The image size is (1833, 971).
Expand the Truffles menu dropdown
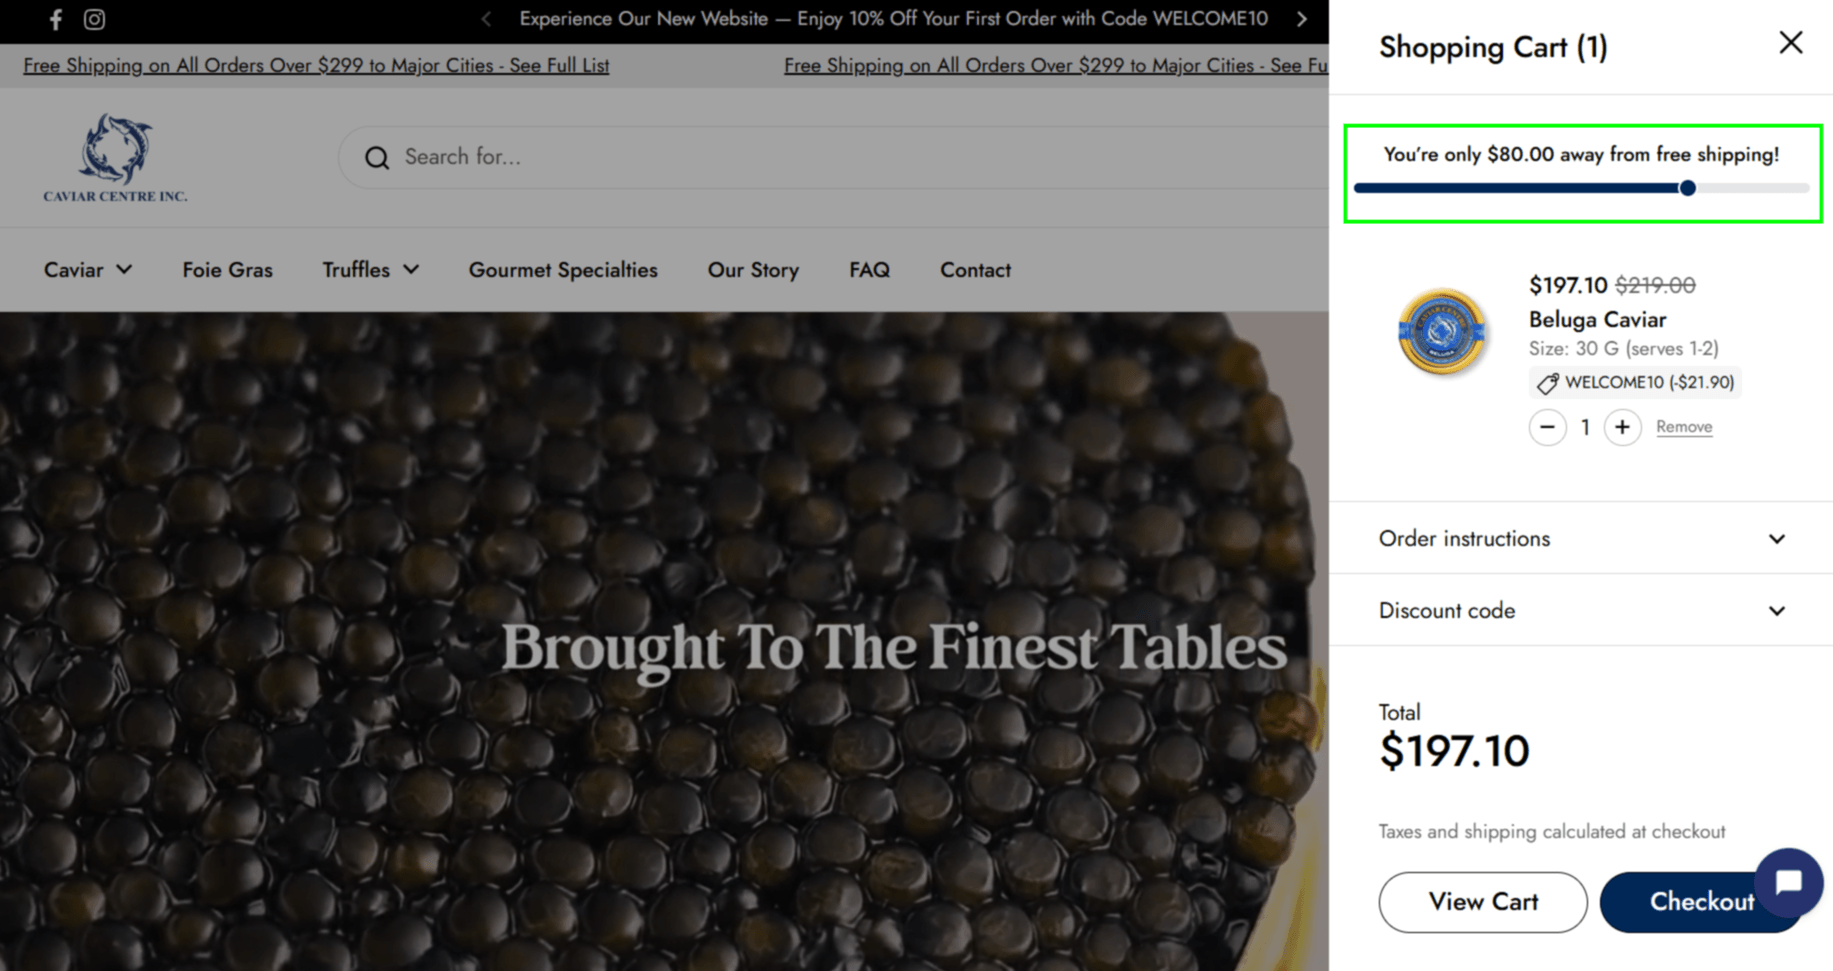(370, 270)
